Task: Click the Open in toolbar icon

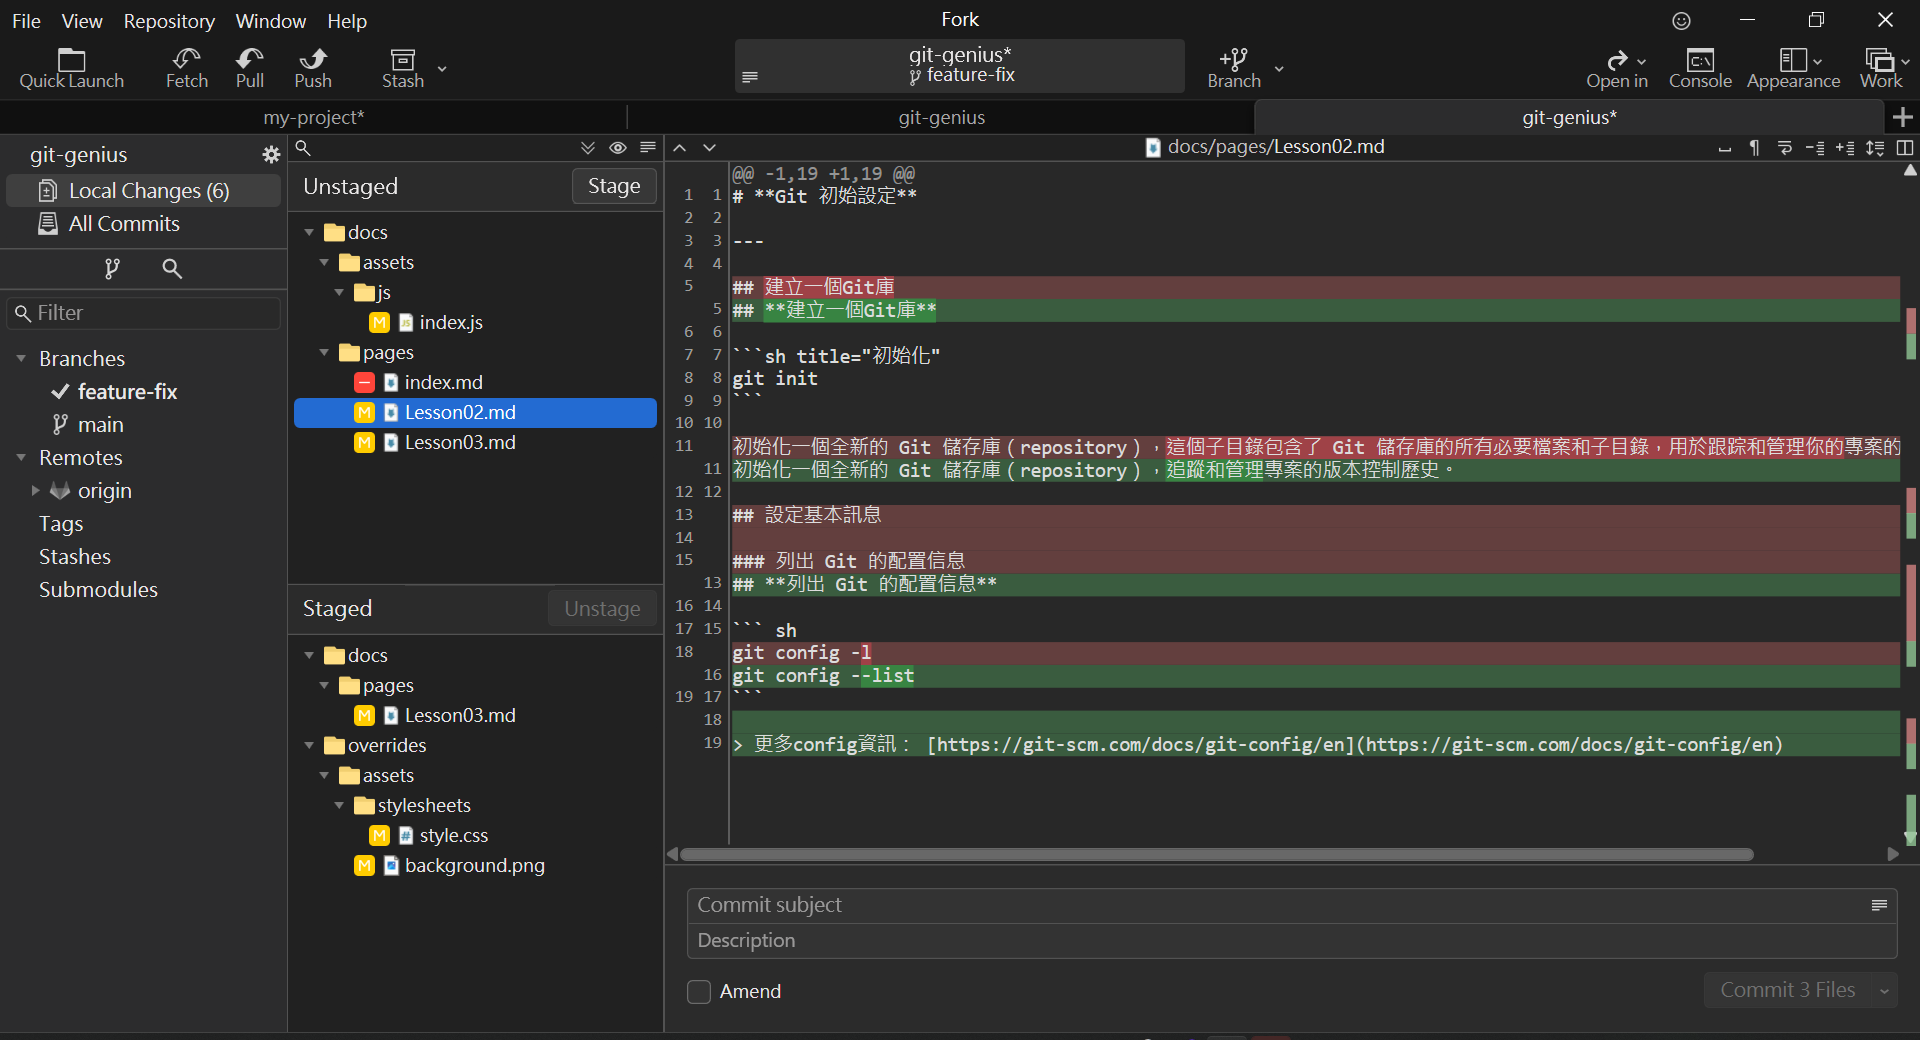Action: coord(1616,68)
